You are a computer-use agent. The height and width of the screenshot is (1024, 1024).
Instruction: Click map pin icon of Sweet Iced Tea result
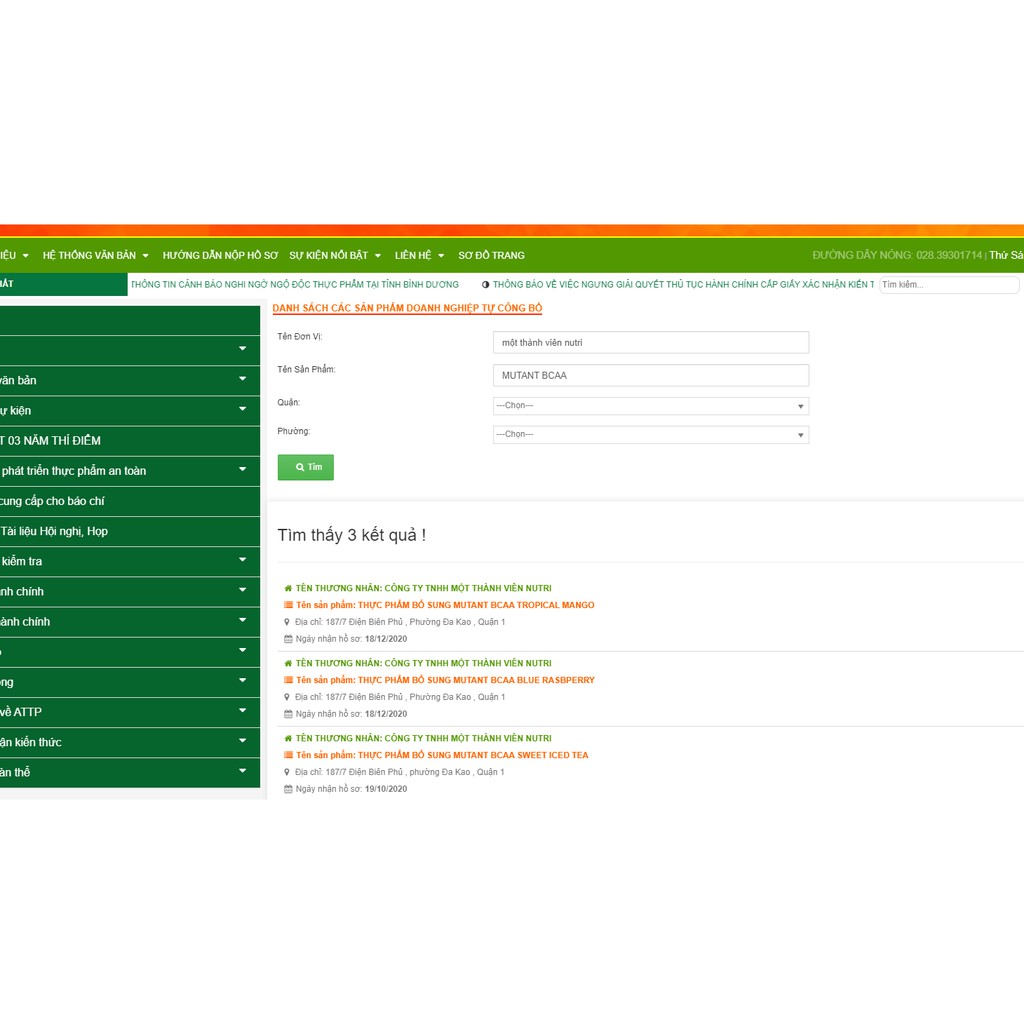[288, 772]
